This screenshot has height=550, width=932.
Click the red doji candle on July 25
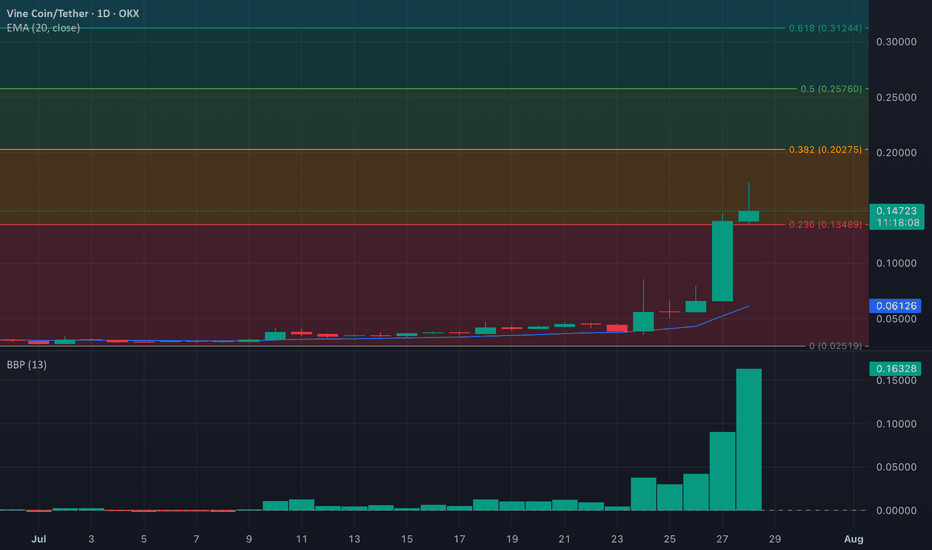coord(669,310)
